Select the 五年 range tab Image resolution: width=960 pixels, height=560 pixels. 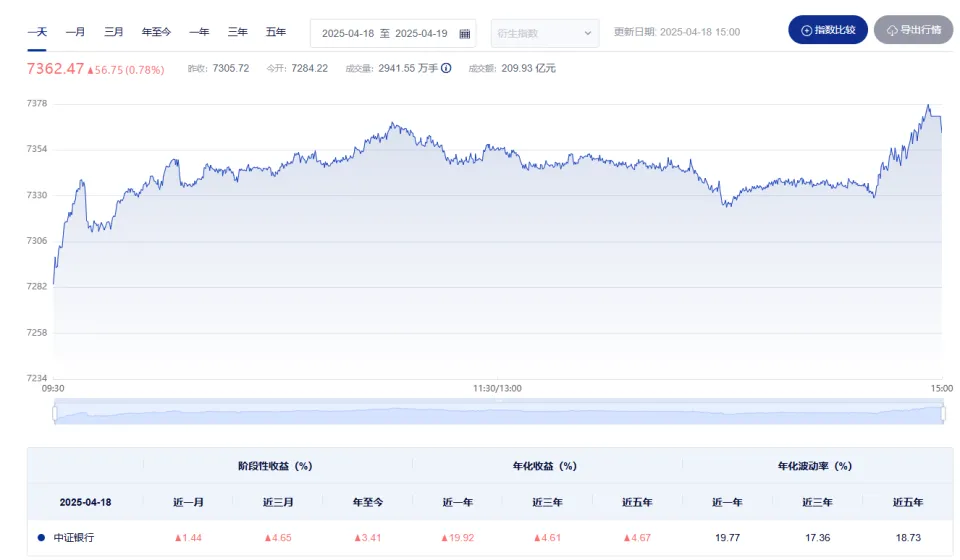[x=276, y=32]
